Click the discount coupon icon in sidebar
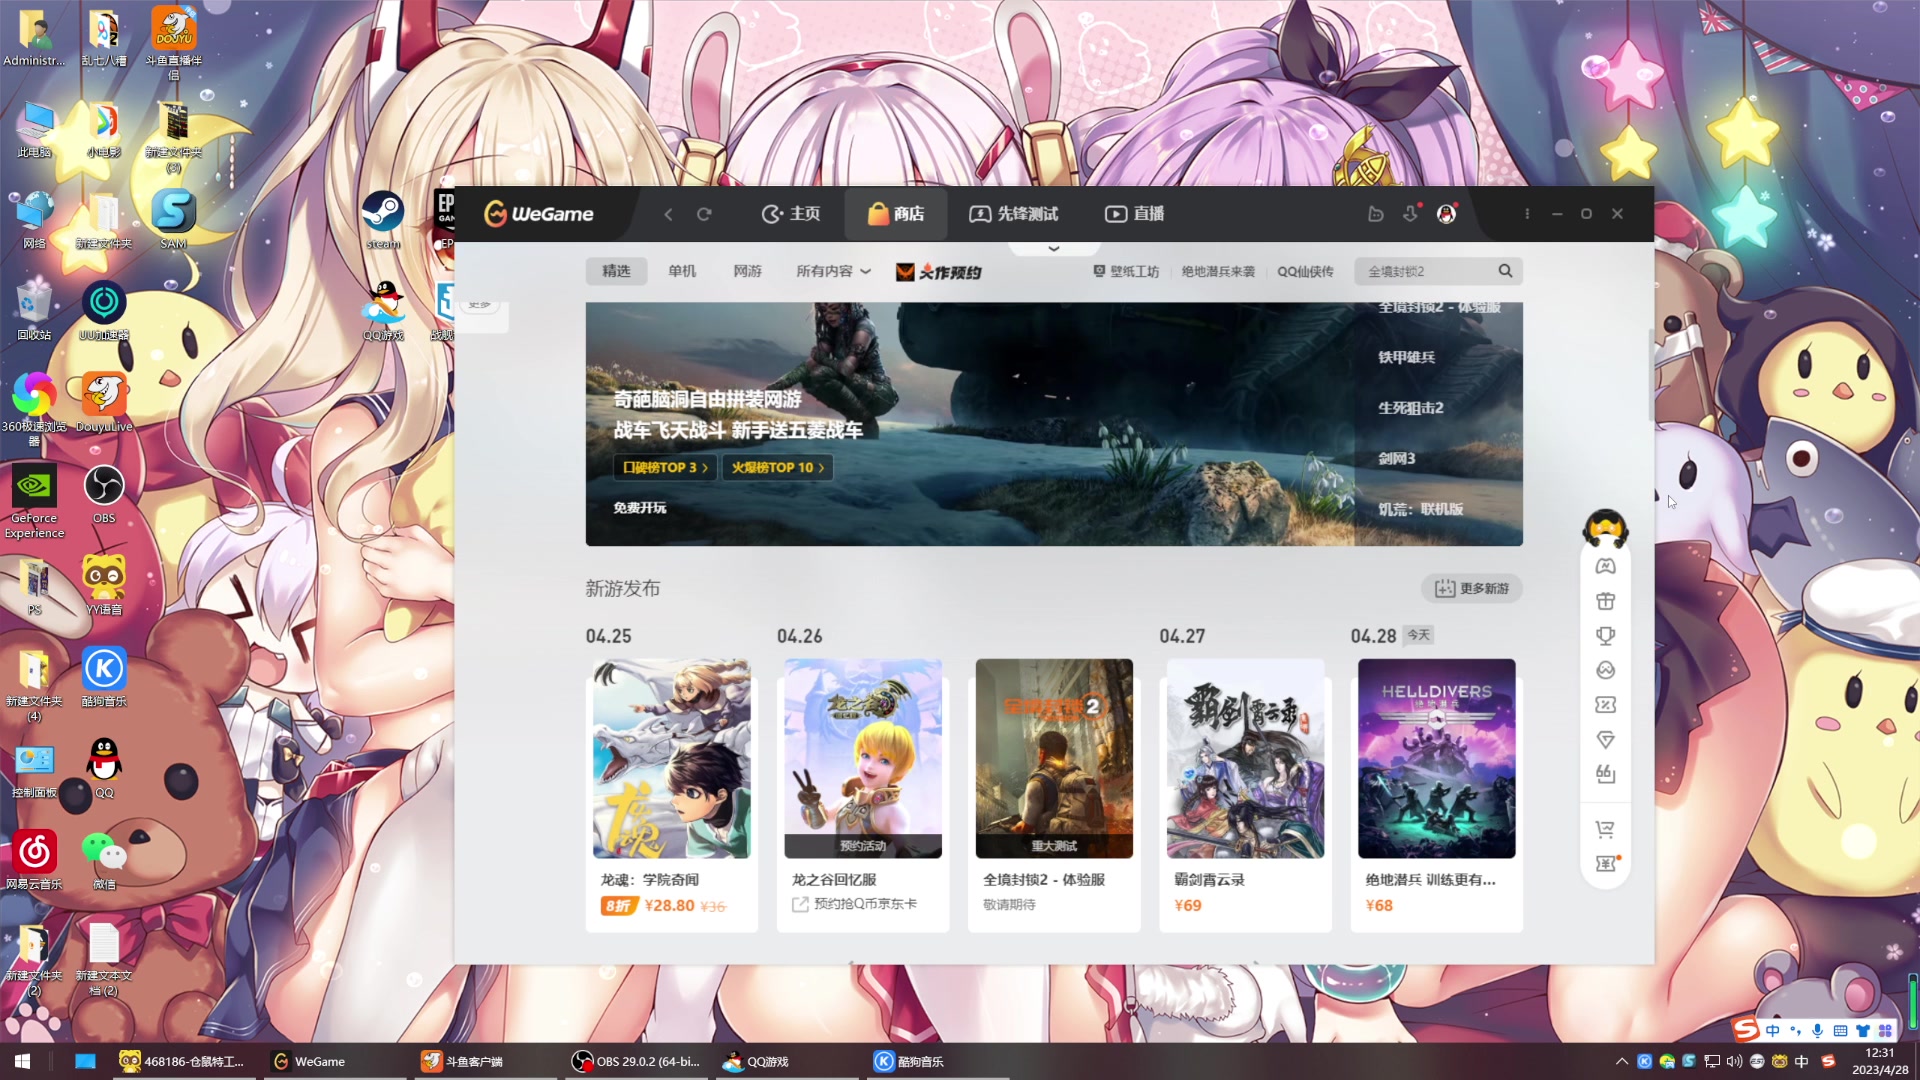 point(1605,705)
